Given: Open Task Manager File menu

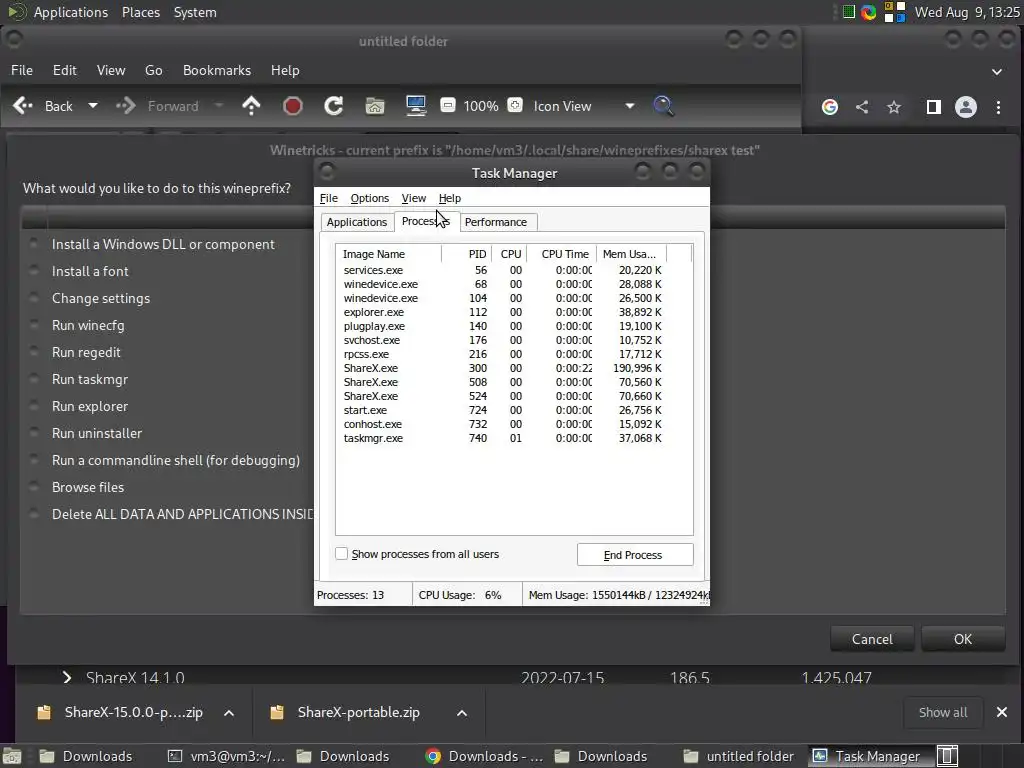Looking at the screenshot, I should (328, 198).
